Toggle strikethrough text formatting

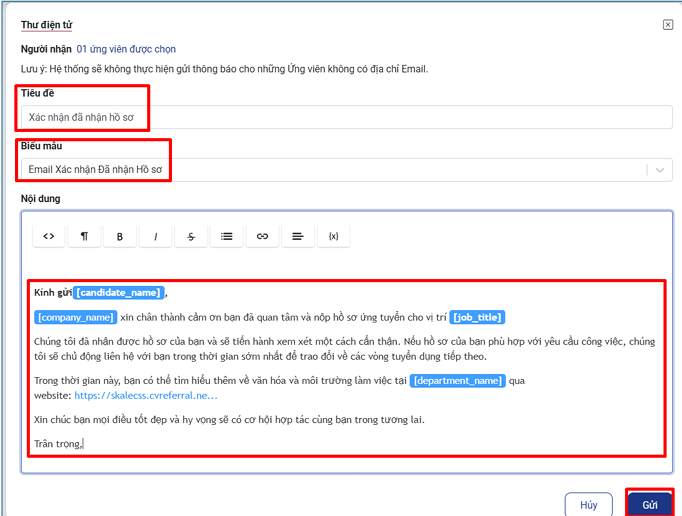[191, 236]
